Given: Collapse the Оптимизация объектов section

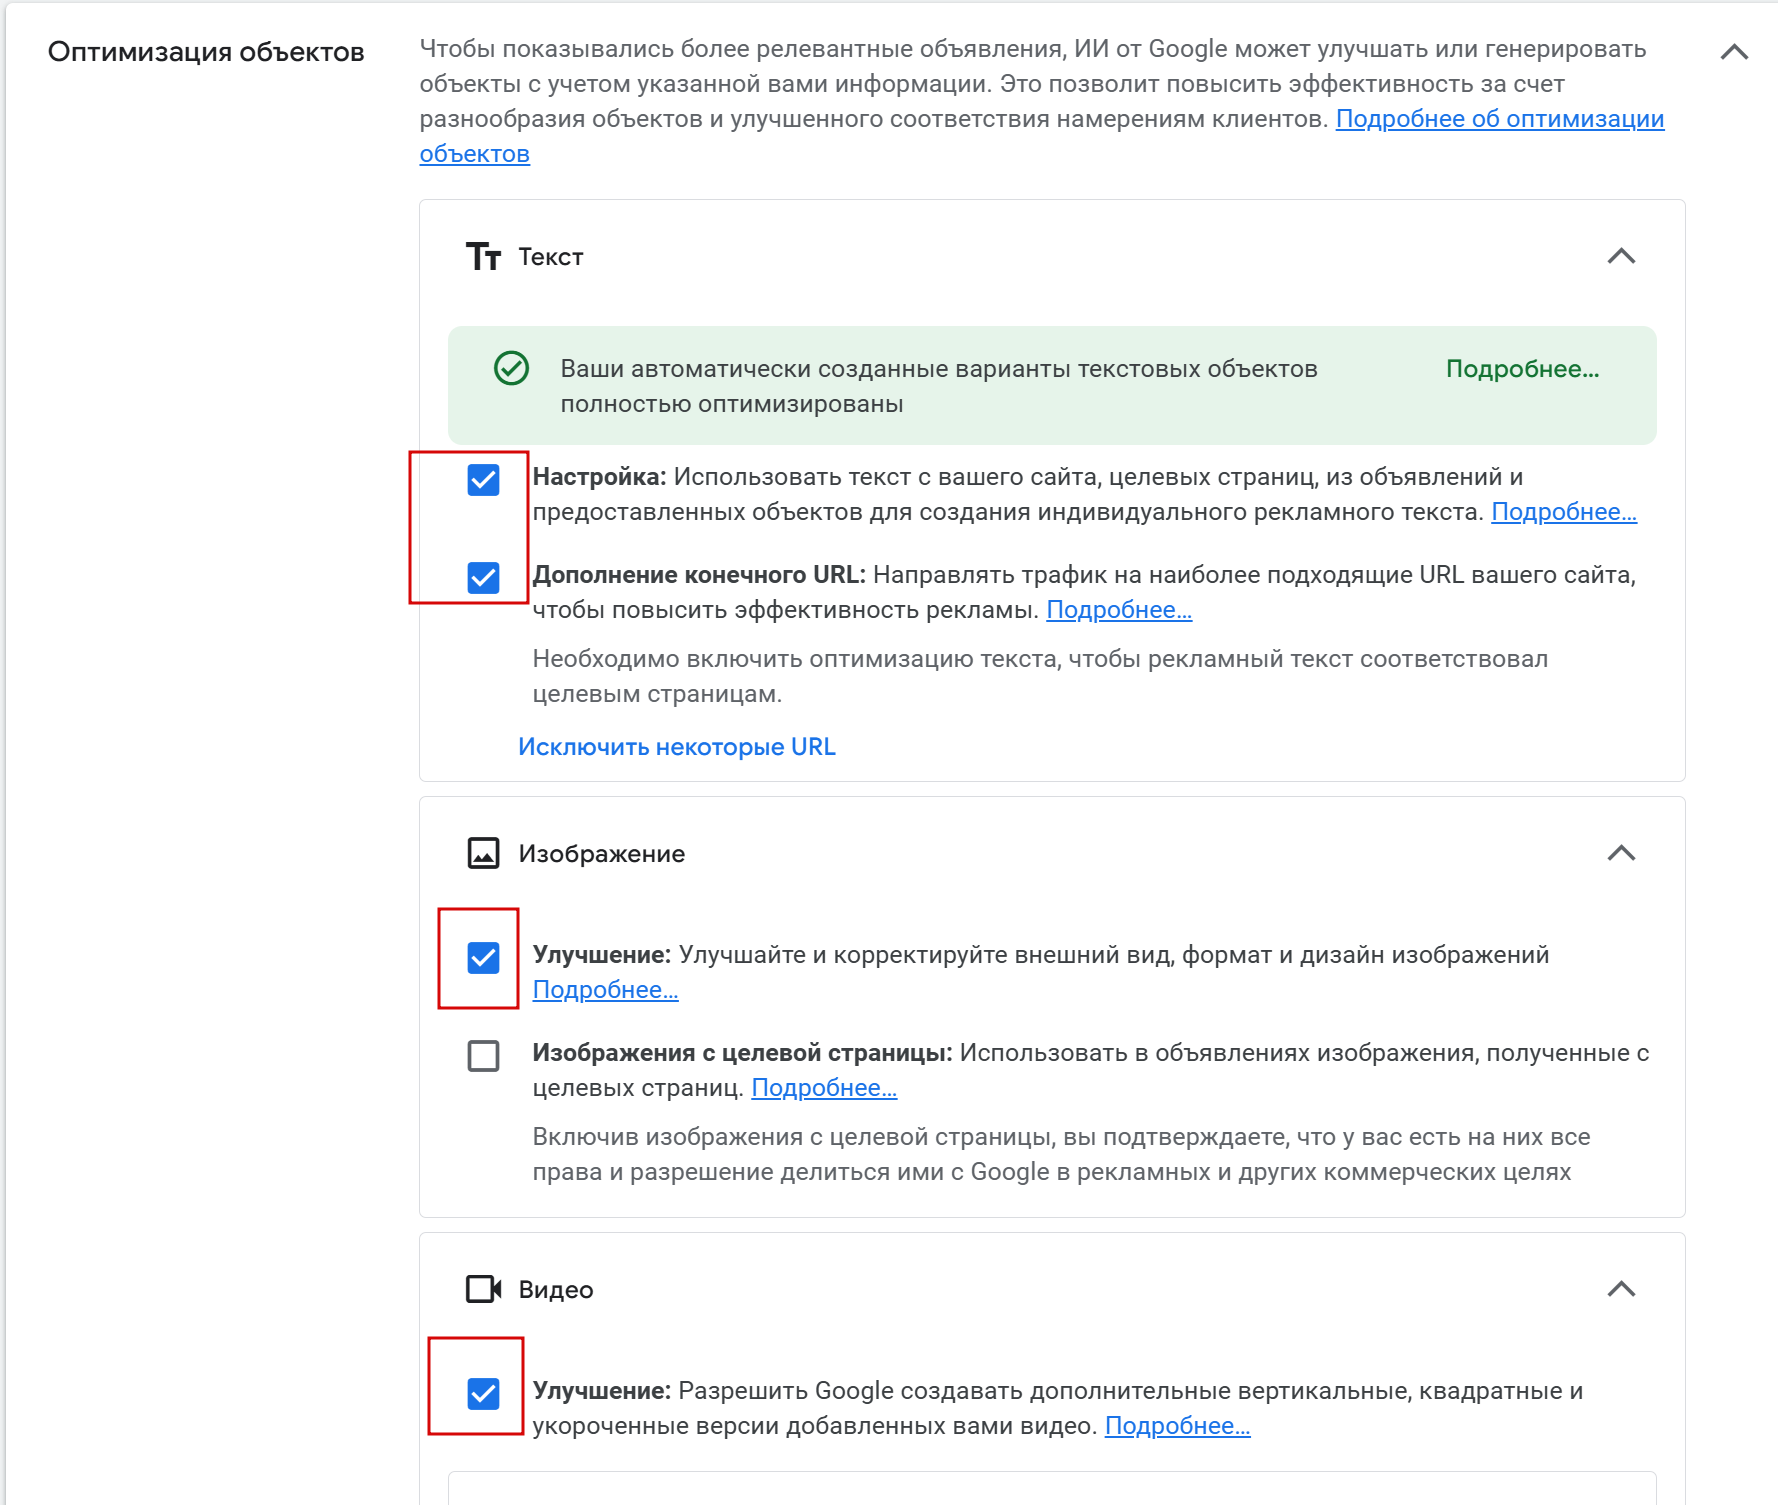Looking at the screenshot, I should [x=1734, y=52].
